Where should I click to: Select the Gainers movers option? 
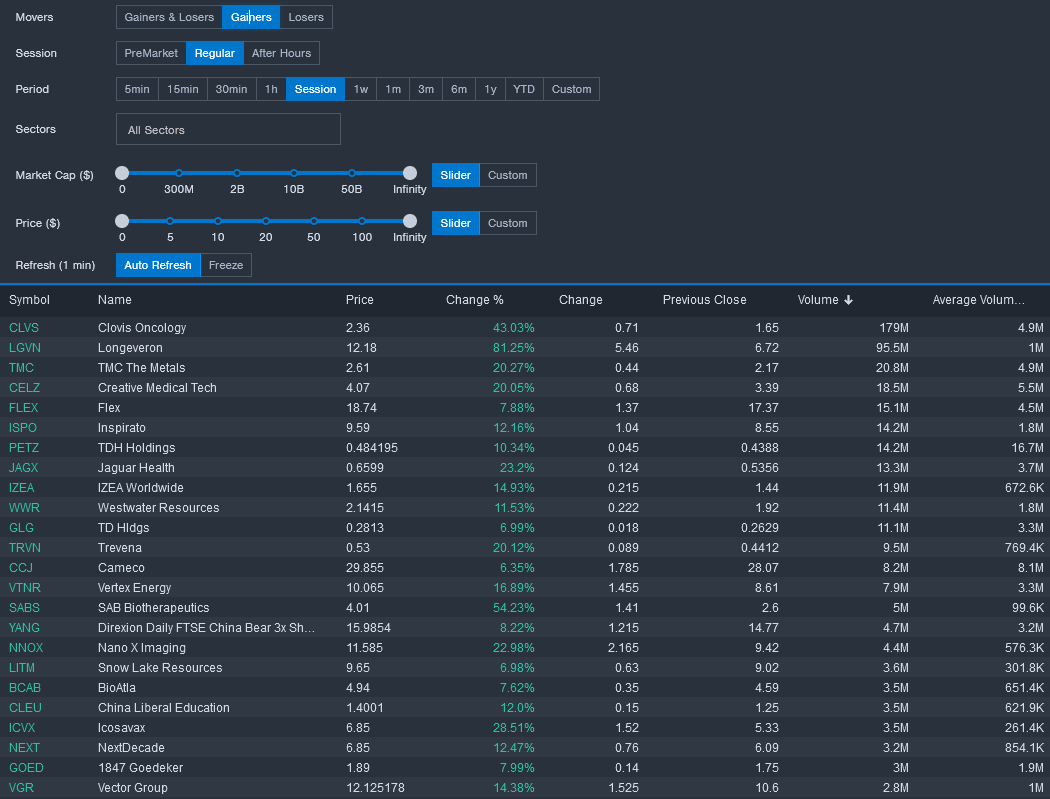coord(251,17)
